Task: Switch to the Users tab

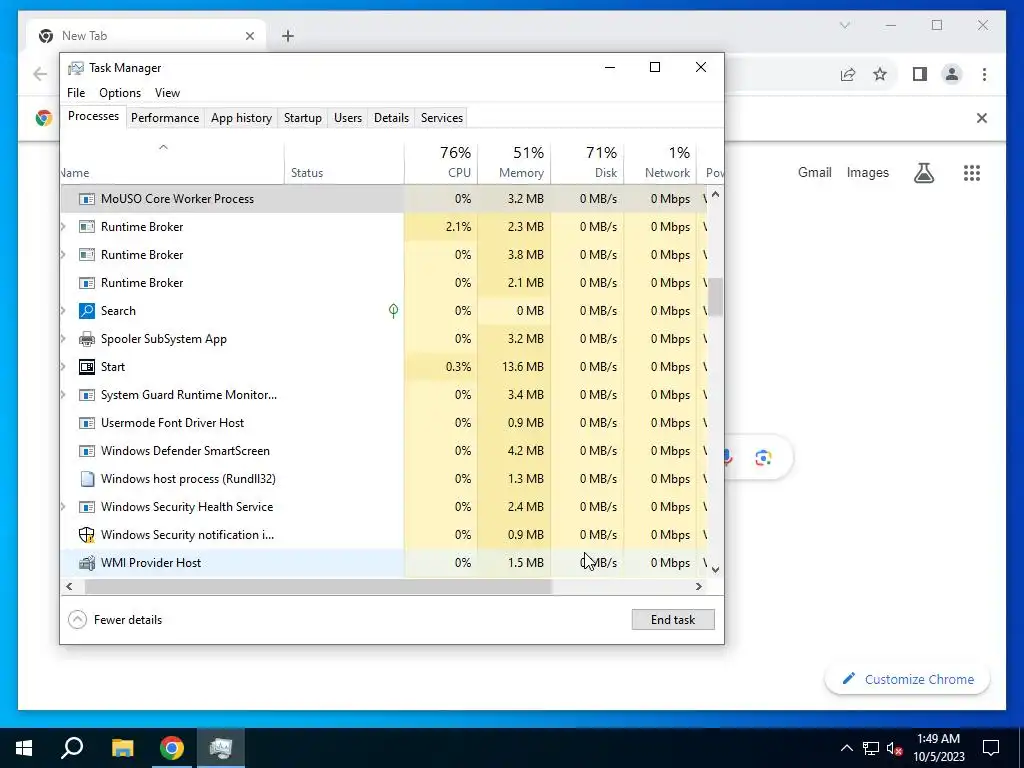Action: click(347, 118)
